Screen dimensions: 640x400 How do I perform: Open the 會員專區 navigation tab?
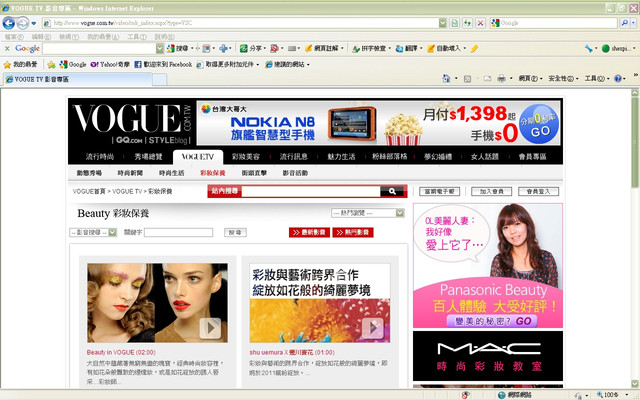click(532, 156)
